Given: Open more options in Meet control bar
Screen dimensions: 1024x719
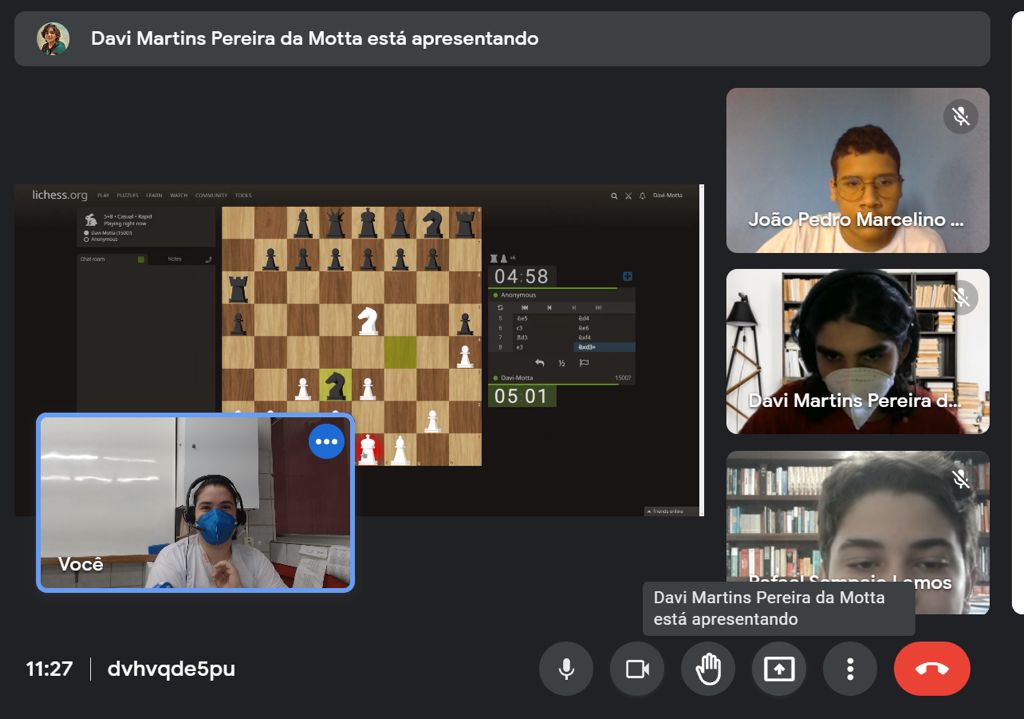Looking at the screenshot, I should click(x=850, y=669).
